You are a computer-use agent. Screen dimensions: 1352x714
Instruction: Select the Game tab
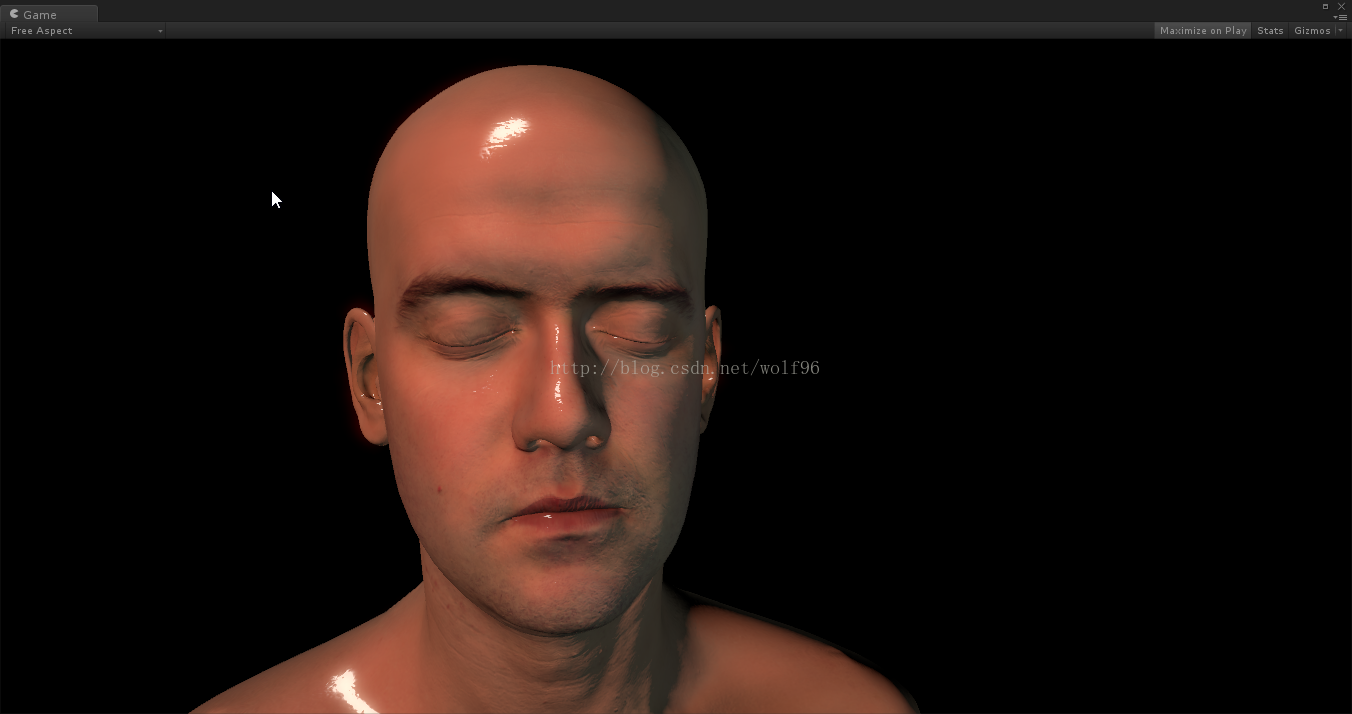click(x=49, y=14)
